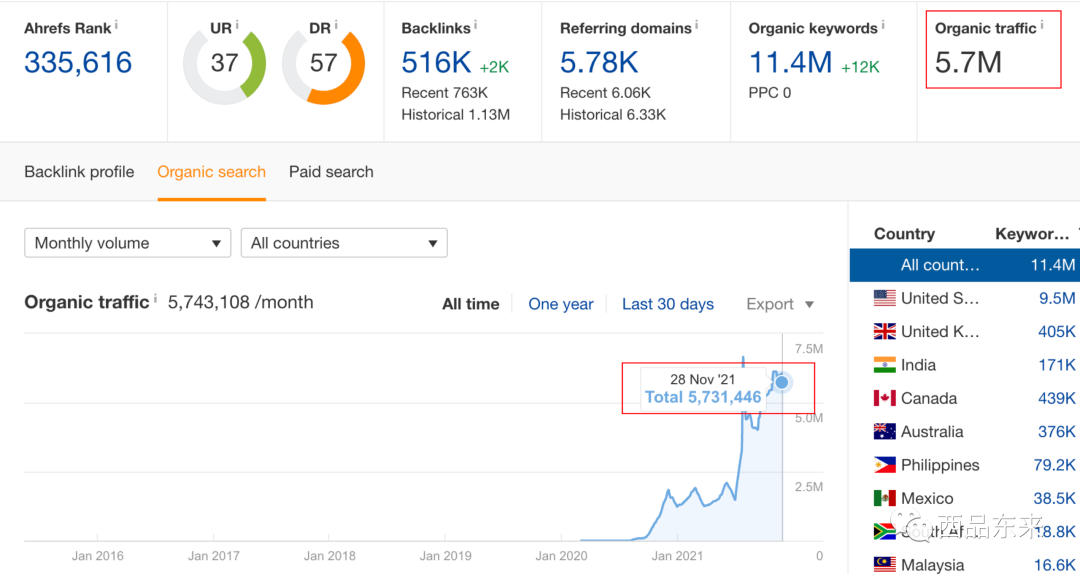Click the Canada flag icon

[x=884, y=398]
